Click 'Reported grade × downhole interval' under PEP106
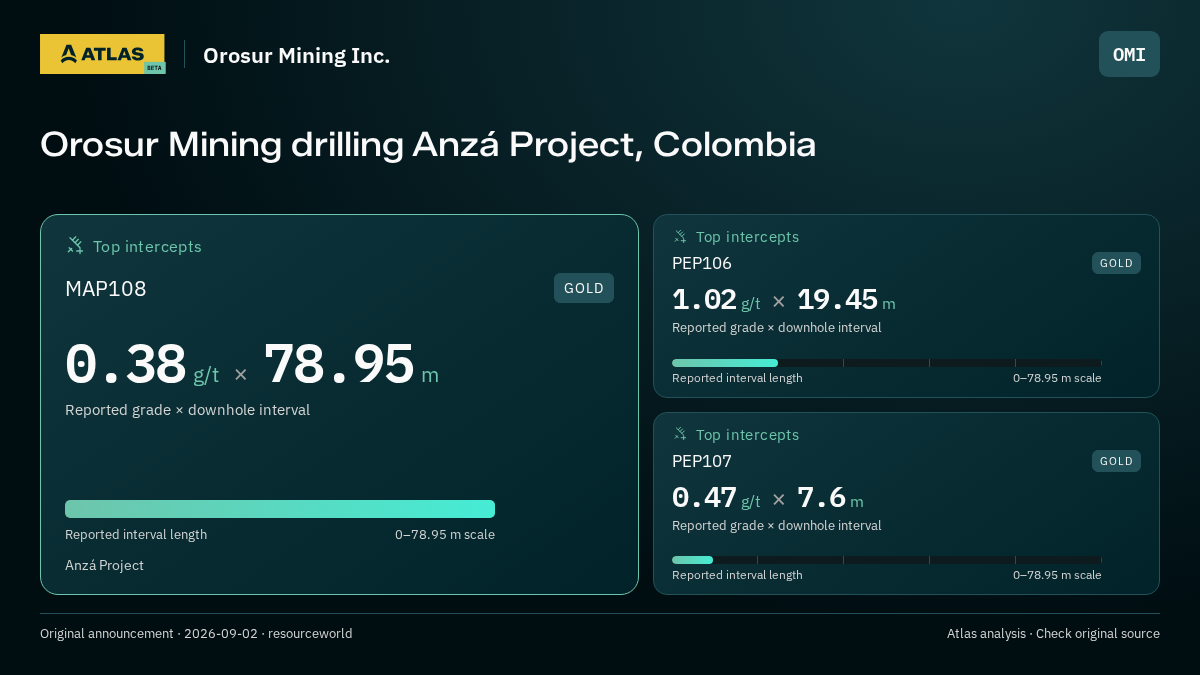The width and height of the screenshot is (1200, 675). click(x=777, y=327)
